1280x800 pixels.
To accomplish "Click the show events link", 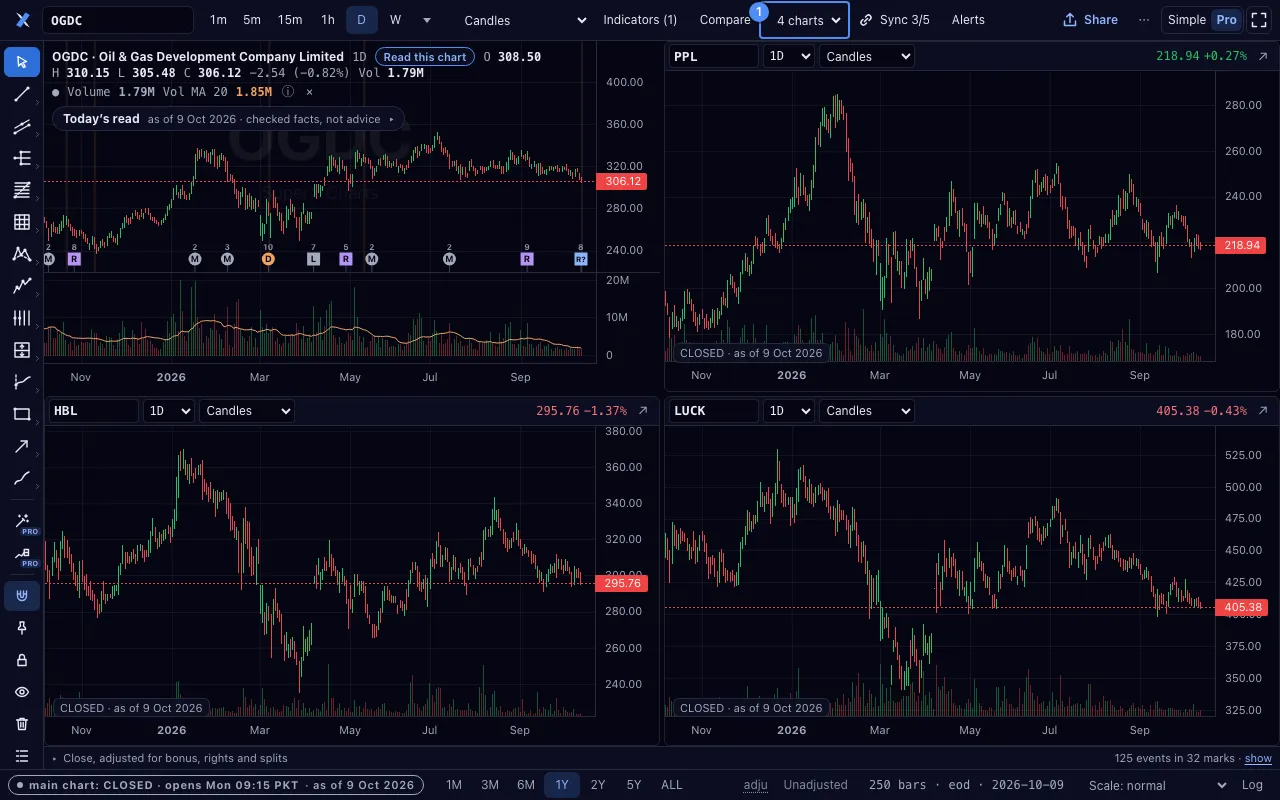I will (x=1258, y=758).
